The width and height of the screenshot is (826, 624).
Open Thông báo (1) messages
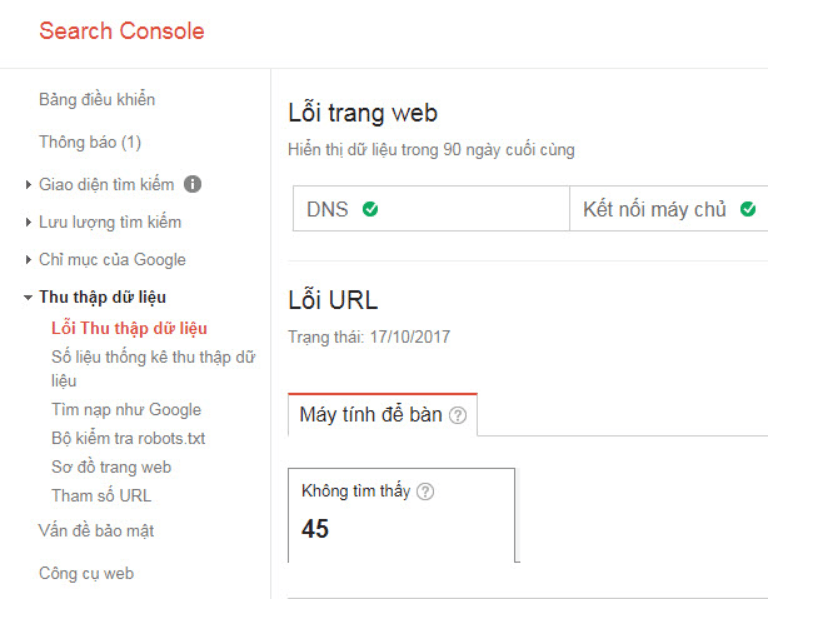[x=90, y=142]
